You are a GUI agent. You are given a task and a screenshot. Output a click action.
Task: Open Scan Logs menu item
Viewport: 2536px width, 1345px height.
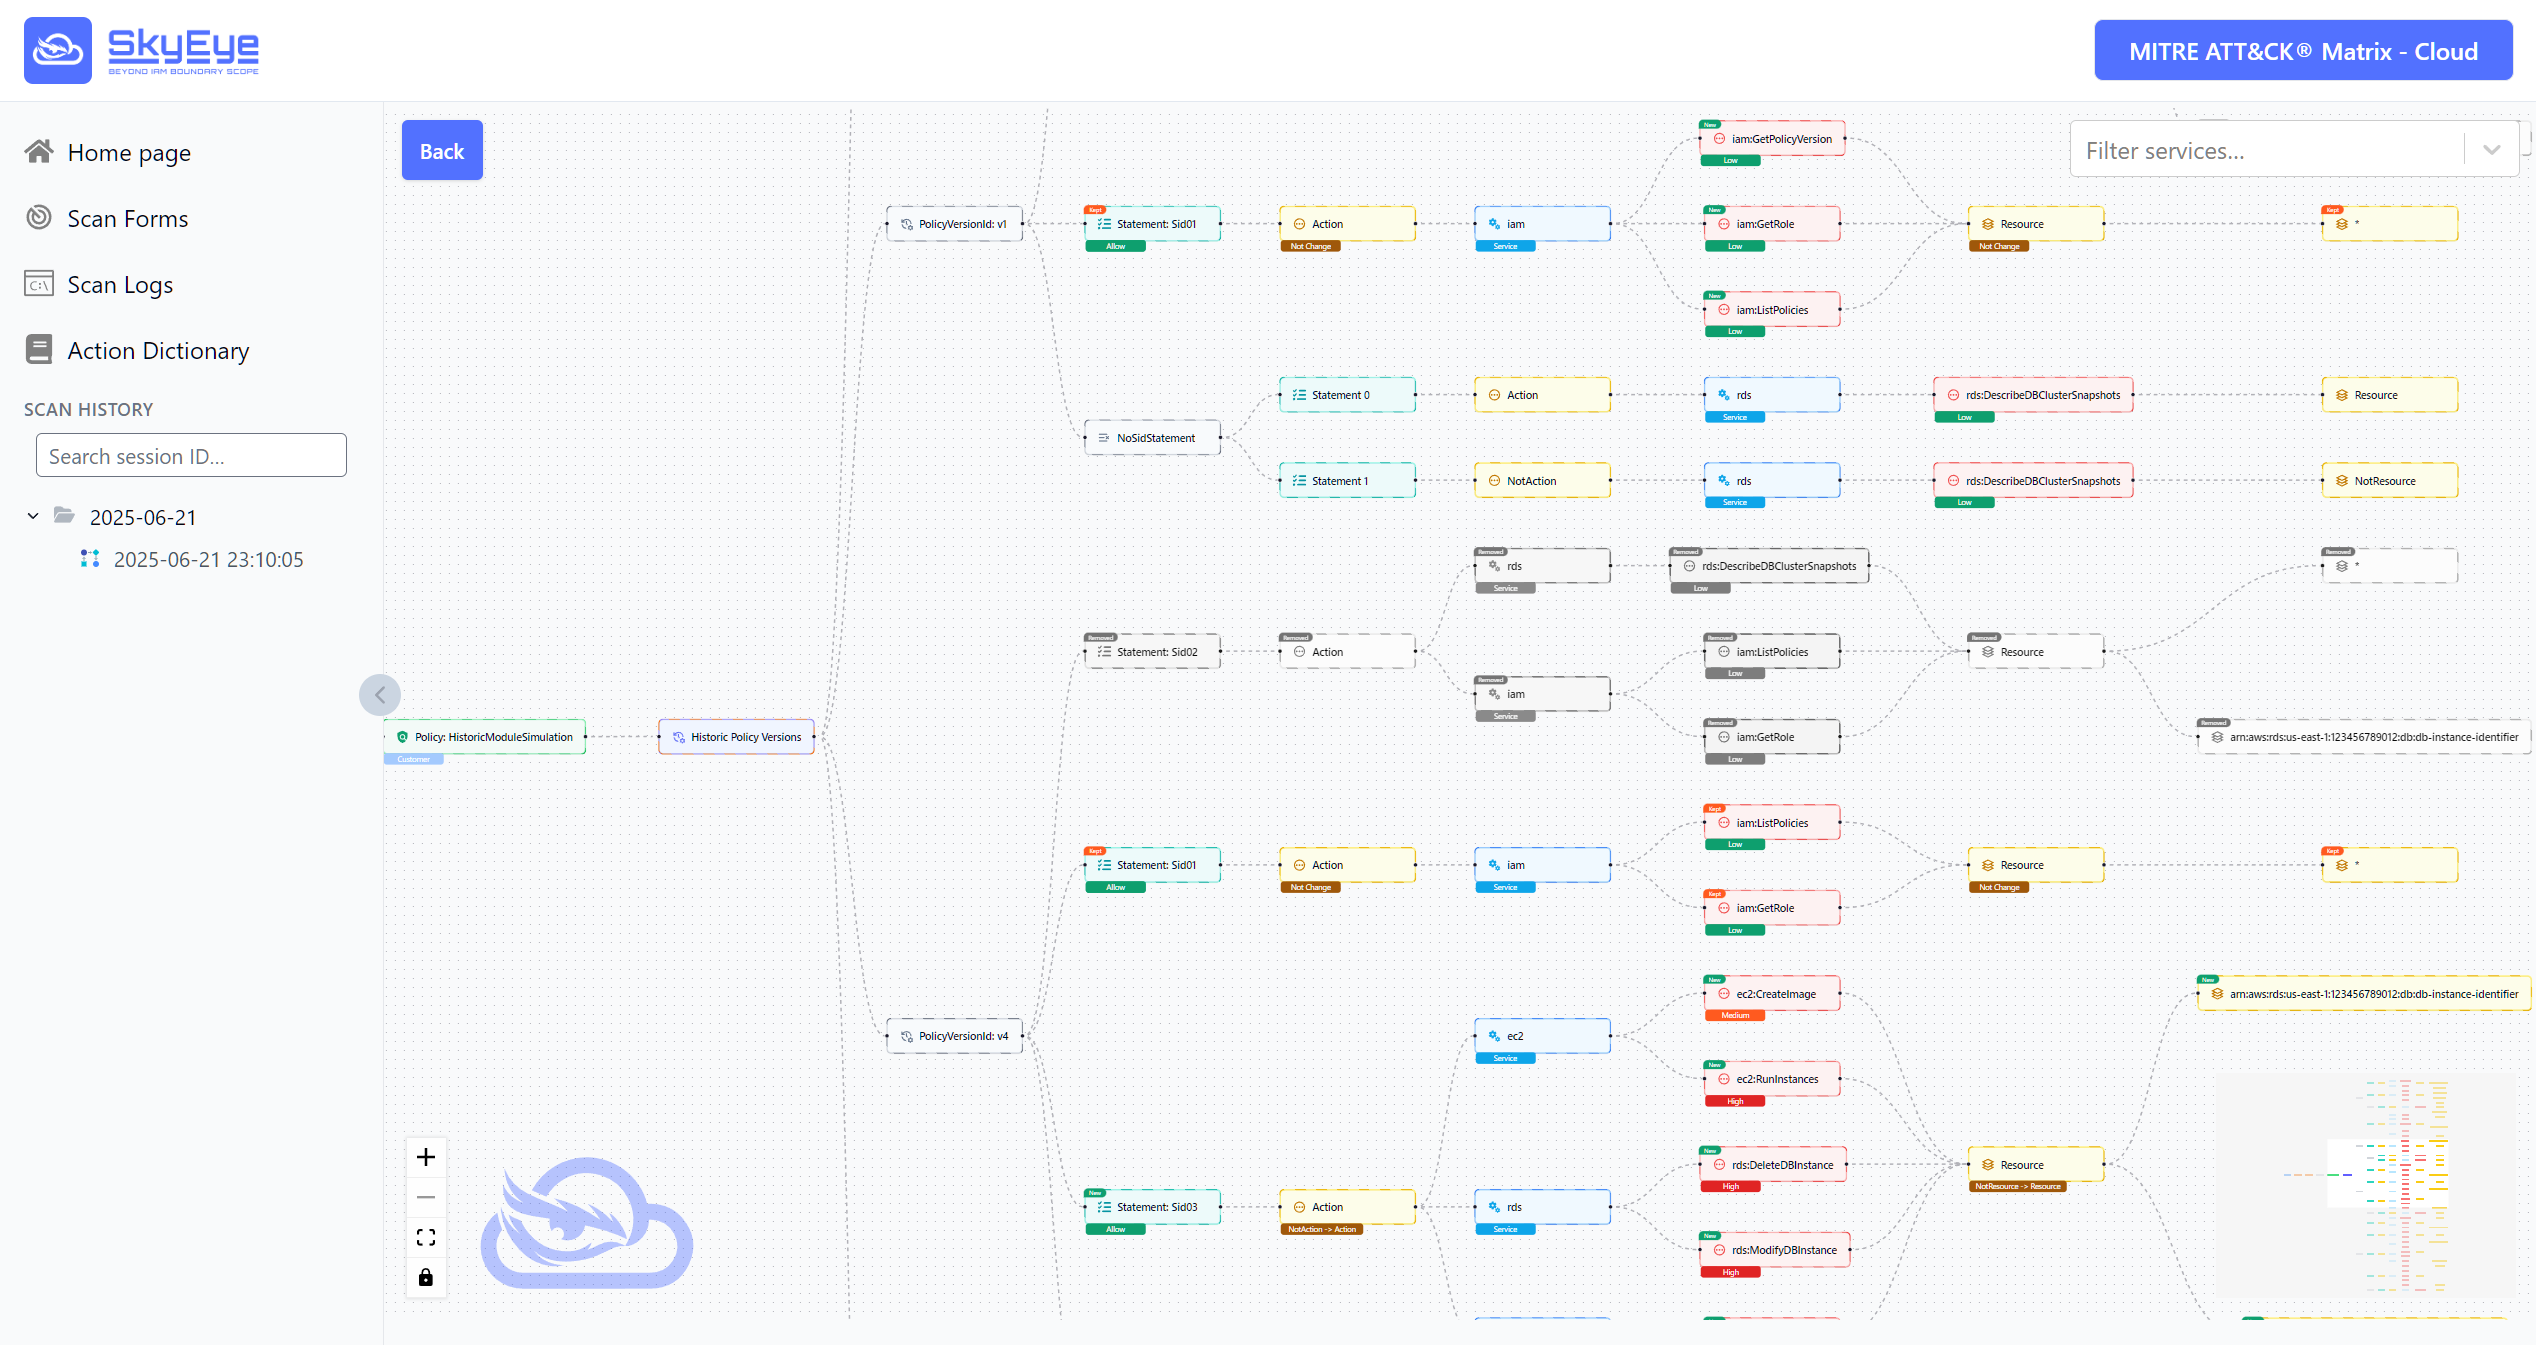pyautogui.click(x=120, y=285)
